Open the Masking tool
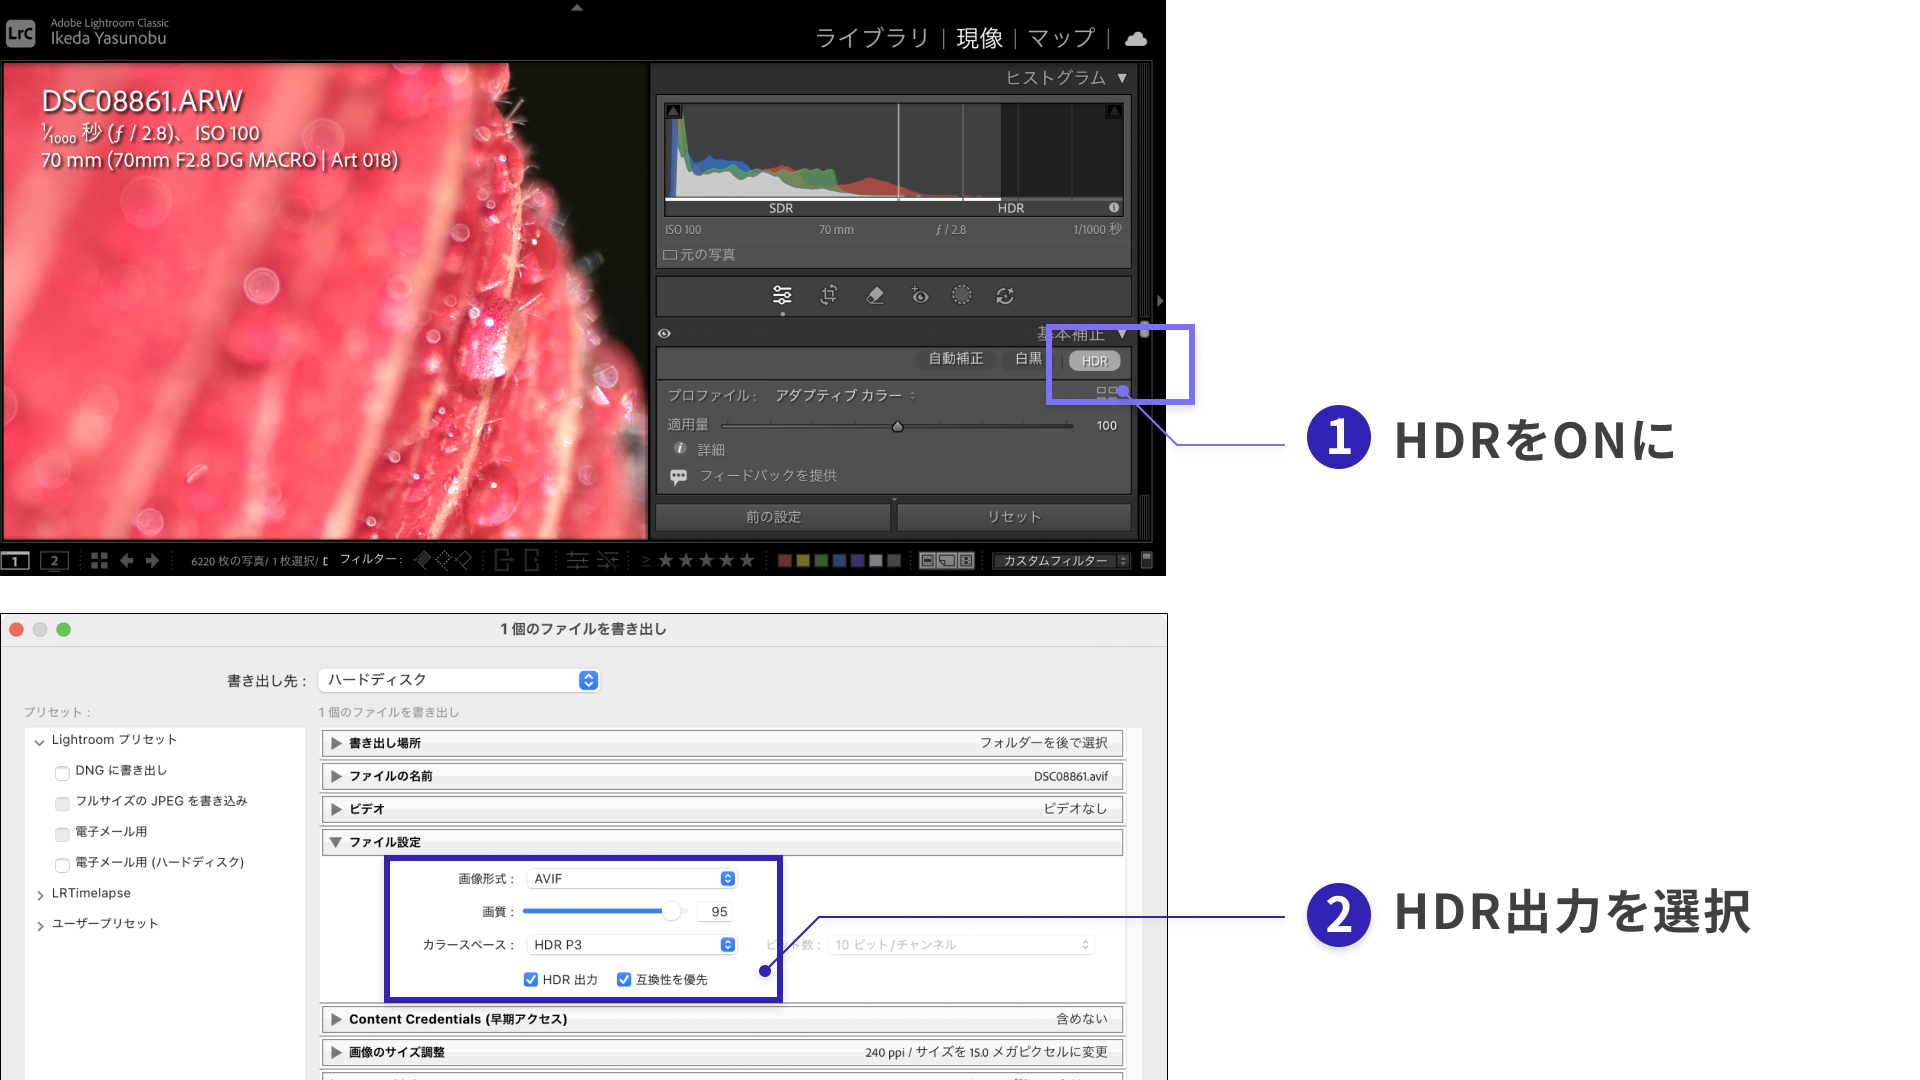Screen dimensions: 1920x1080 tap(961, 295)
